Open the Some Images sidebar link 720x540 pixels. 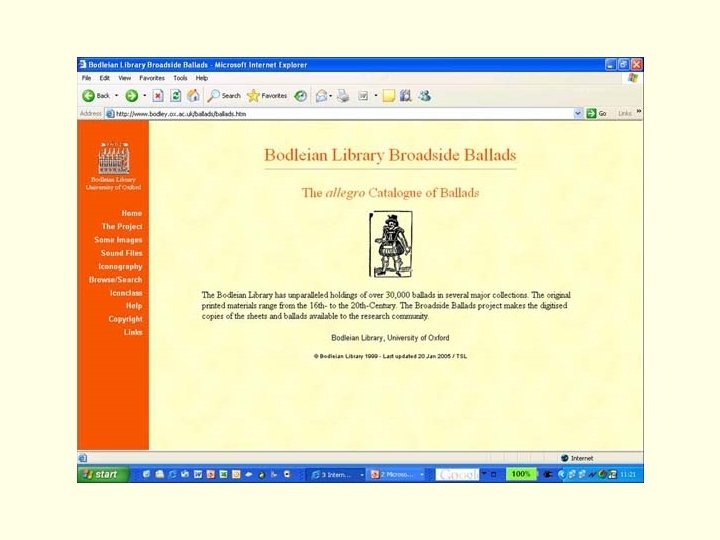[x=118, y=240]
